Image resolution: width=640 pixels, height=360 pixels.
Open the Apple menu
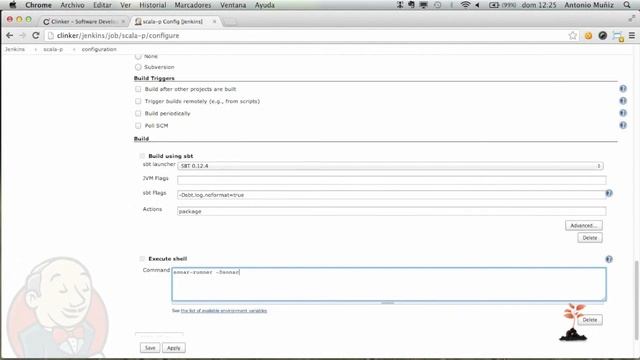[13, 5]
